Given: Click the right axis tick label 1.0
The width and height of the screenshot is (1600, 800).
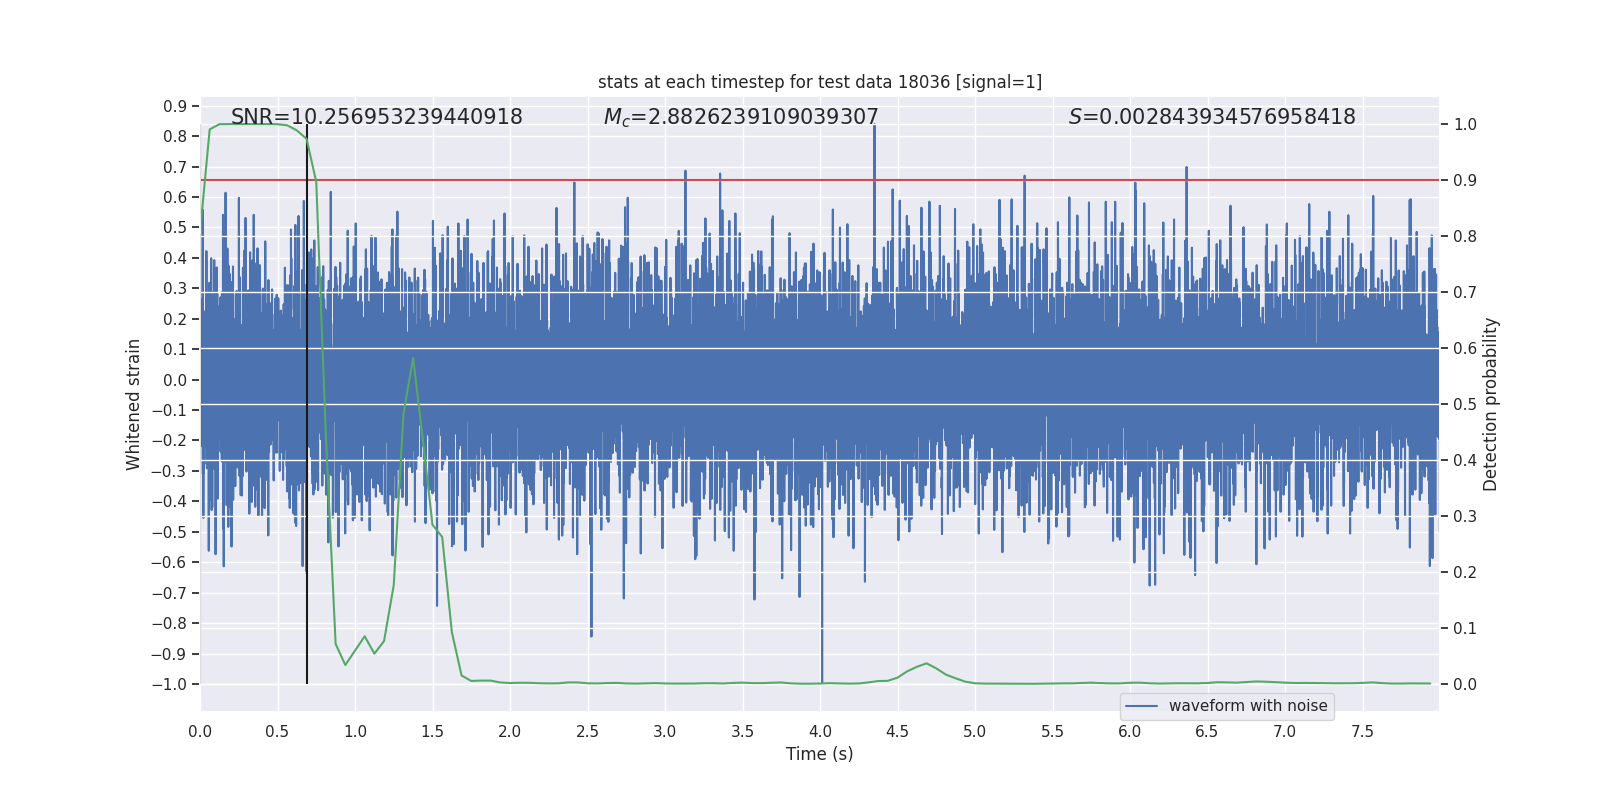Looking at the screenshot, I should point(1465,124).
